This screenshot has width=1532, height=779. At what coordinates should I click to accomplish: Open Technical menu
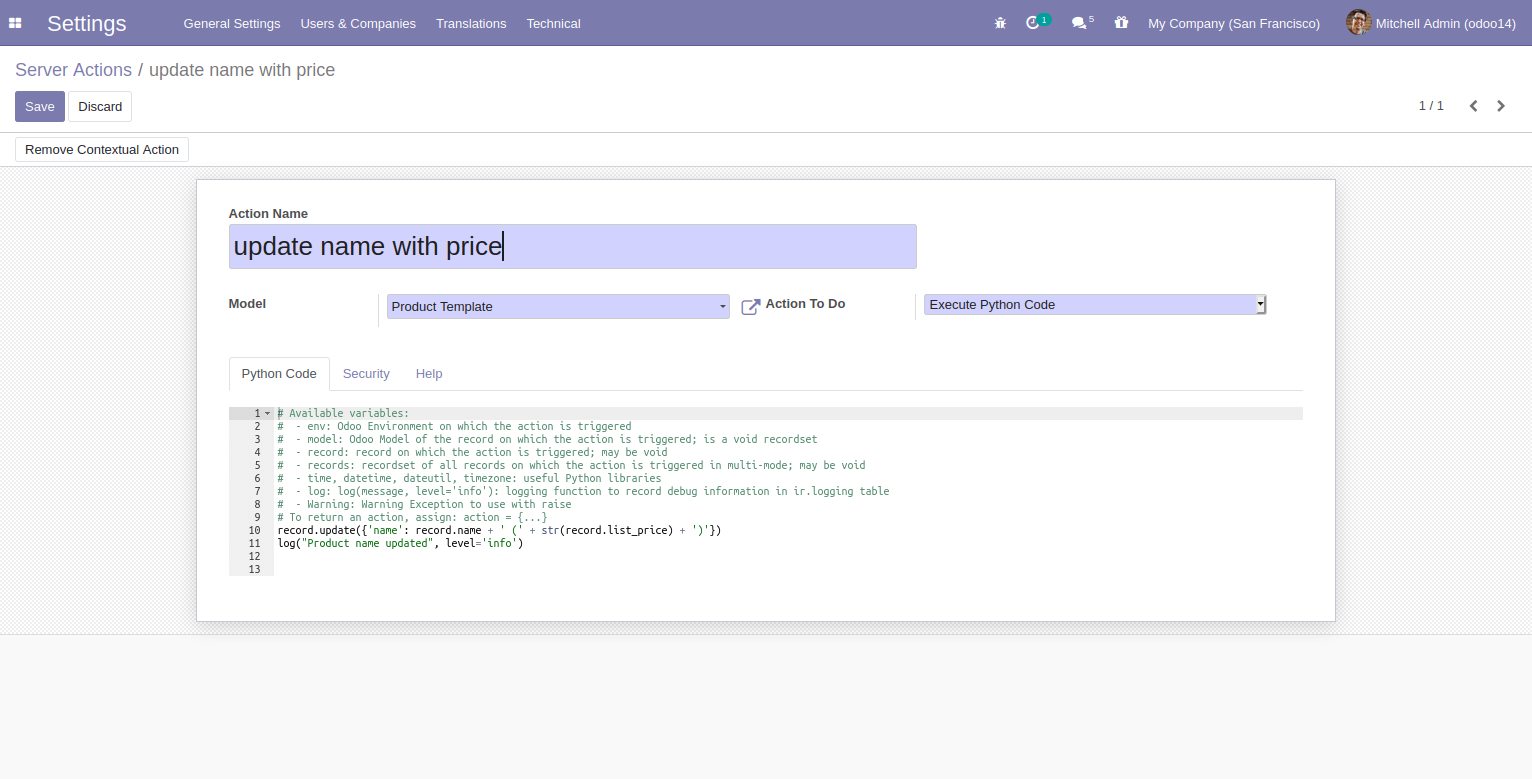click(x=553, y=23)
